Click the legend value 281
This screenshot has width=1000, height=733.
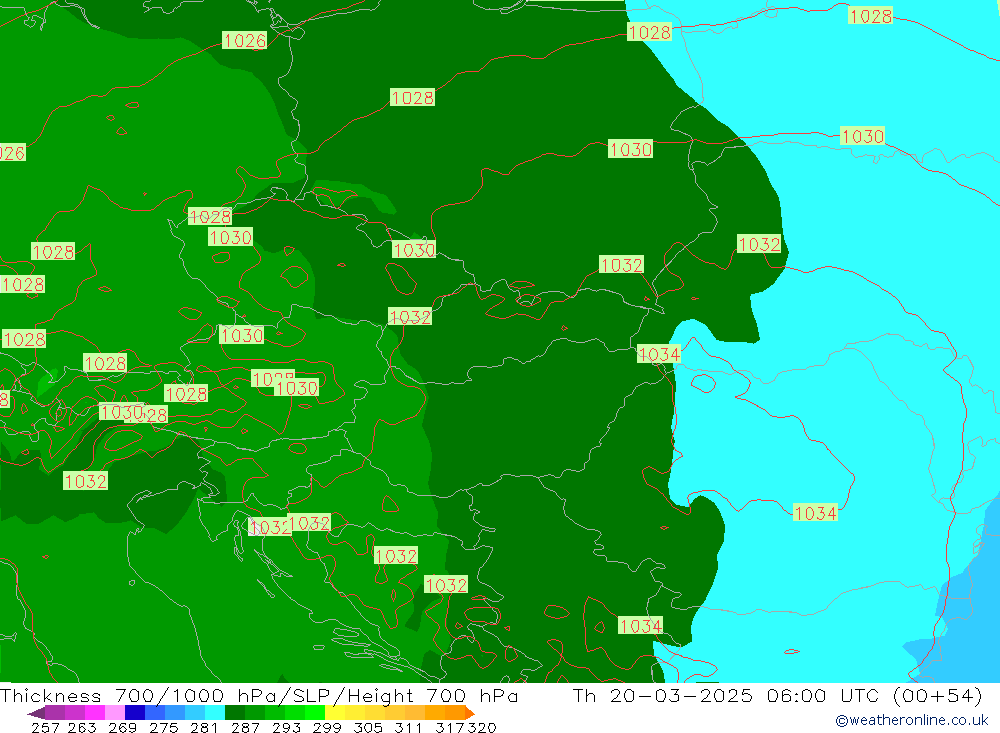(x=204, y=727)
